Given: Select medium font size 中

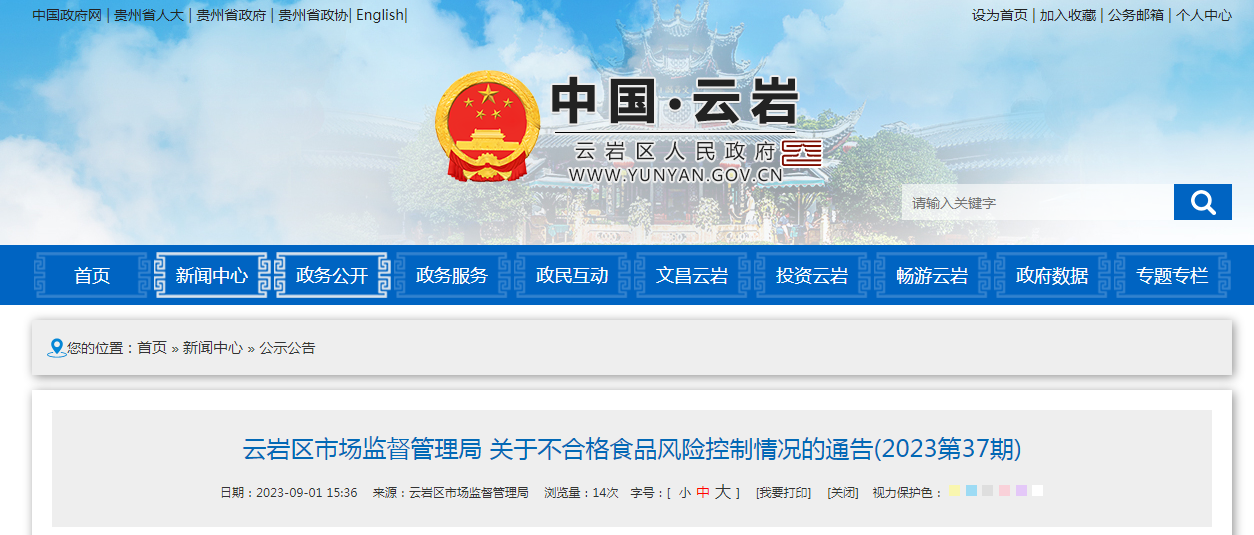Looking at the screenshot, I should [x=703, y=493].
